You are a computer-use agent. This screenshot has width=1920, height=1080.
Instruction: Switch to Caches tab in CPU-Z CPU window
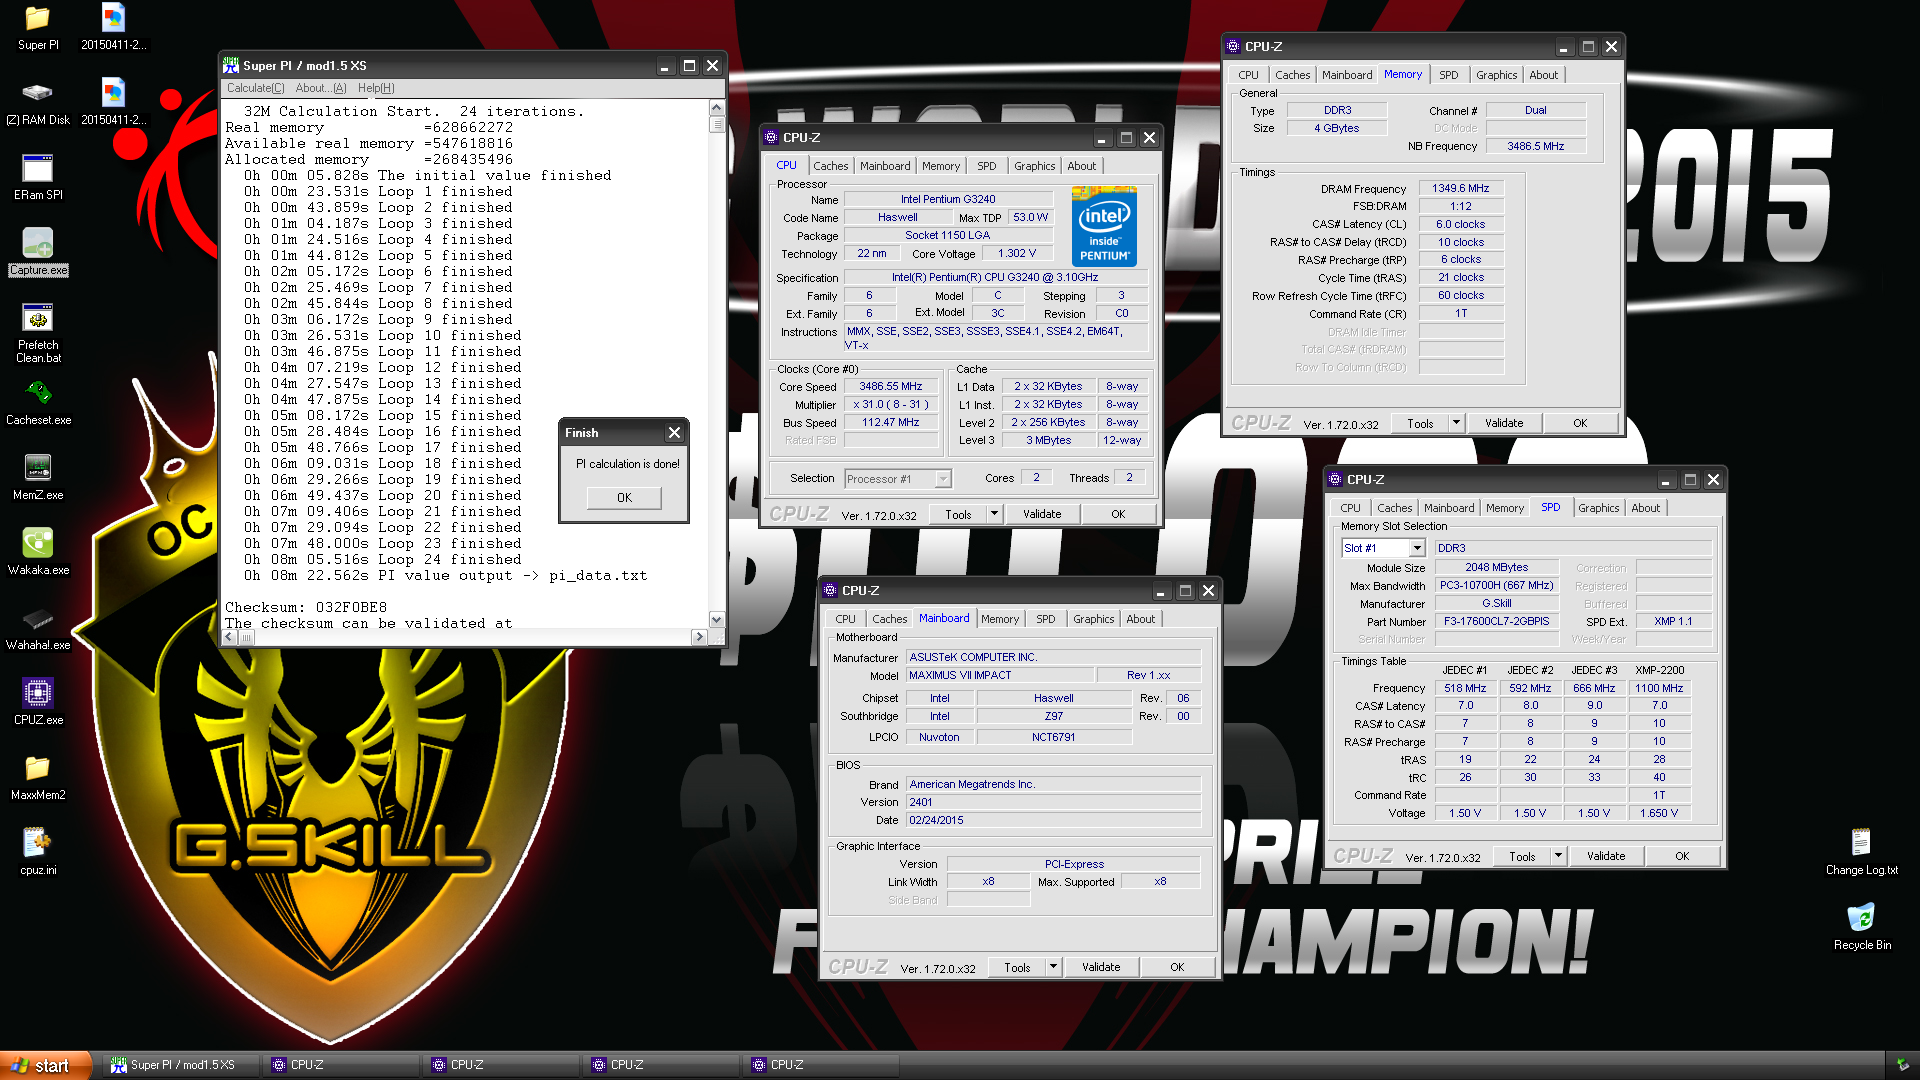click(830, 166)
